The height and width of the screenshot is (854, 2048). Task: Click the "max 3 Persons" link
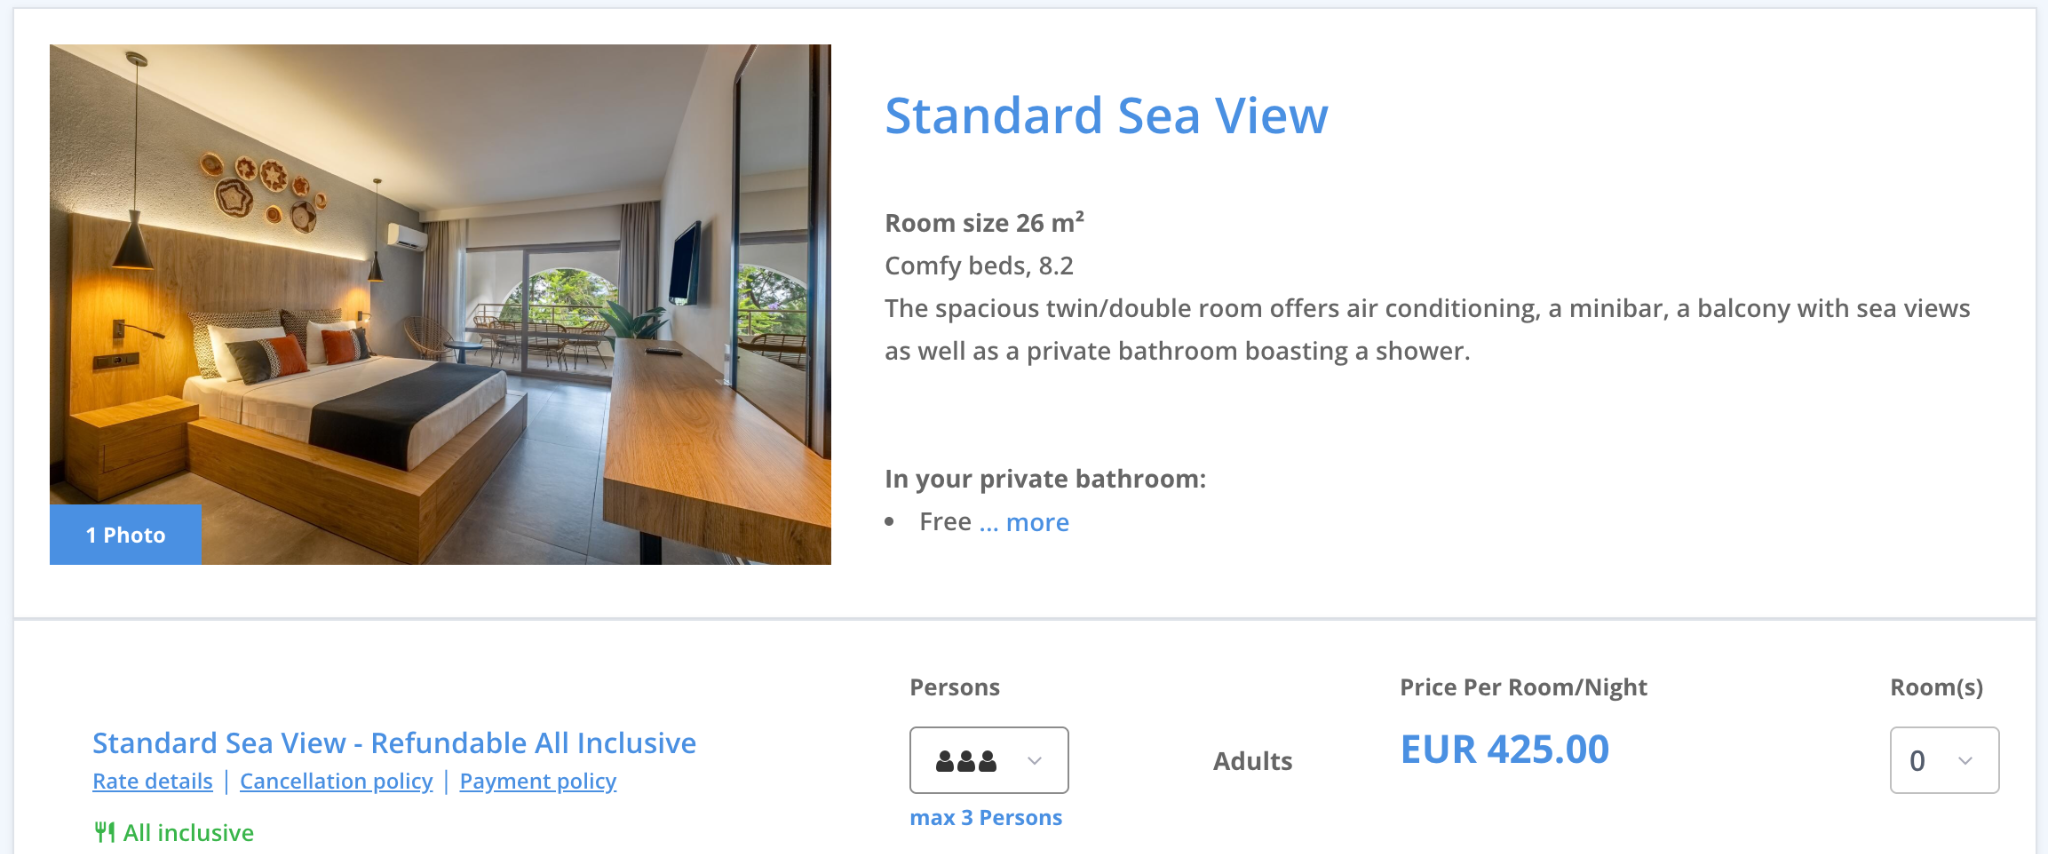point(986,818)
